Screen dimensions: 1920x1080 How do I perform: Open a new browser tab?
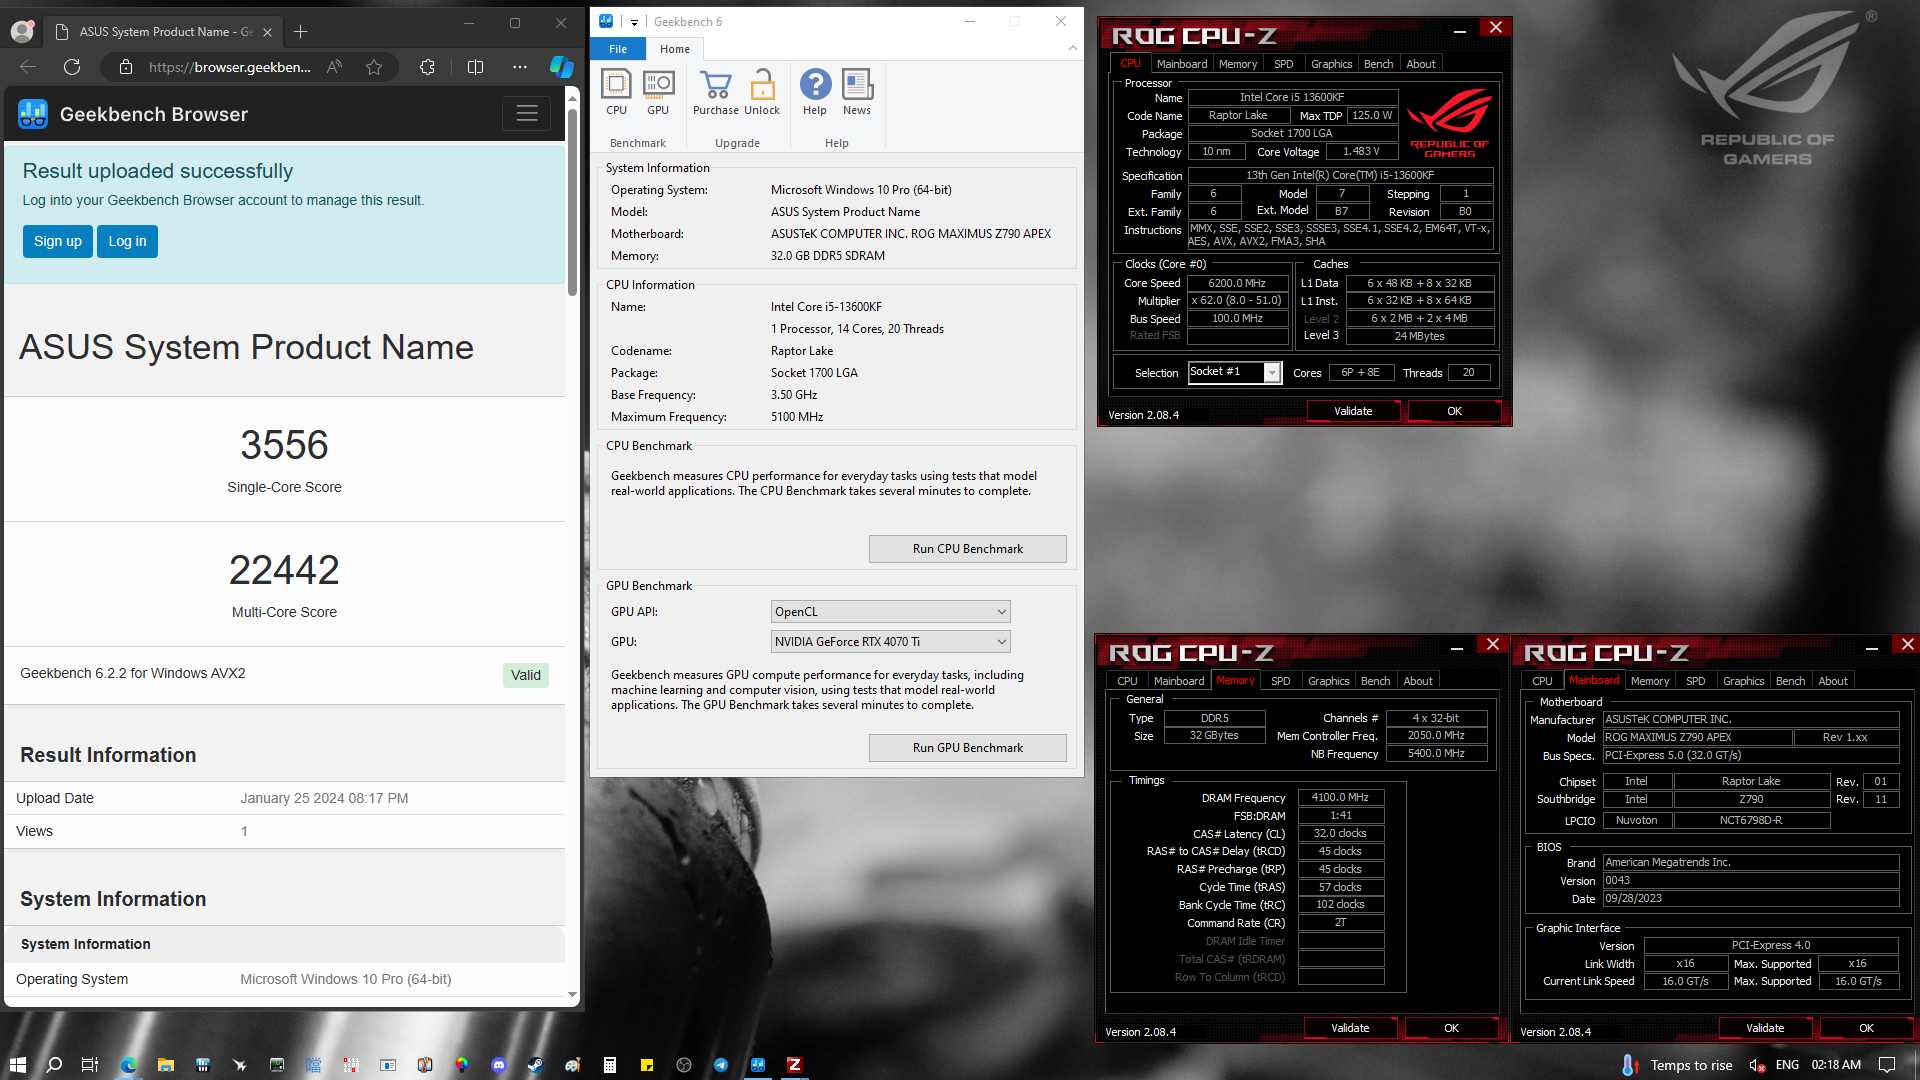click(x=300, y=32)
